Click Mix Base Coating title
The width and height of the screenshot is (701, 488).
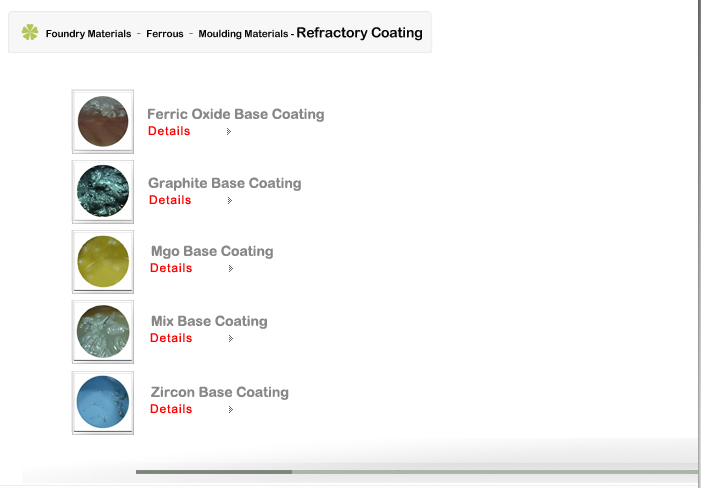pos(209,321)
